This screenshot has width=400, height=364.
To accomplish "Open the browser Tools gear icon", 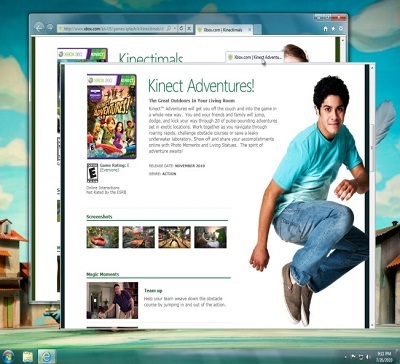I will pyautogui.click(x=341, y=29).
